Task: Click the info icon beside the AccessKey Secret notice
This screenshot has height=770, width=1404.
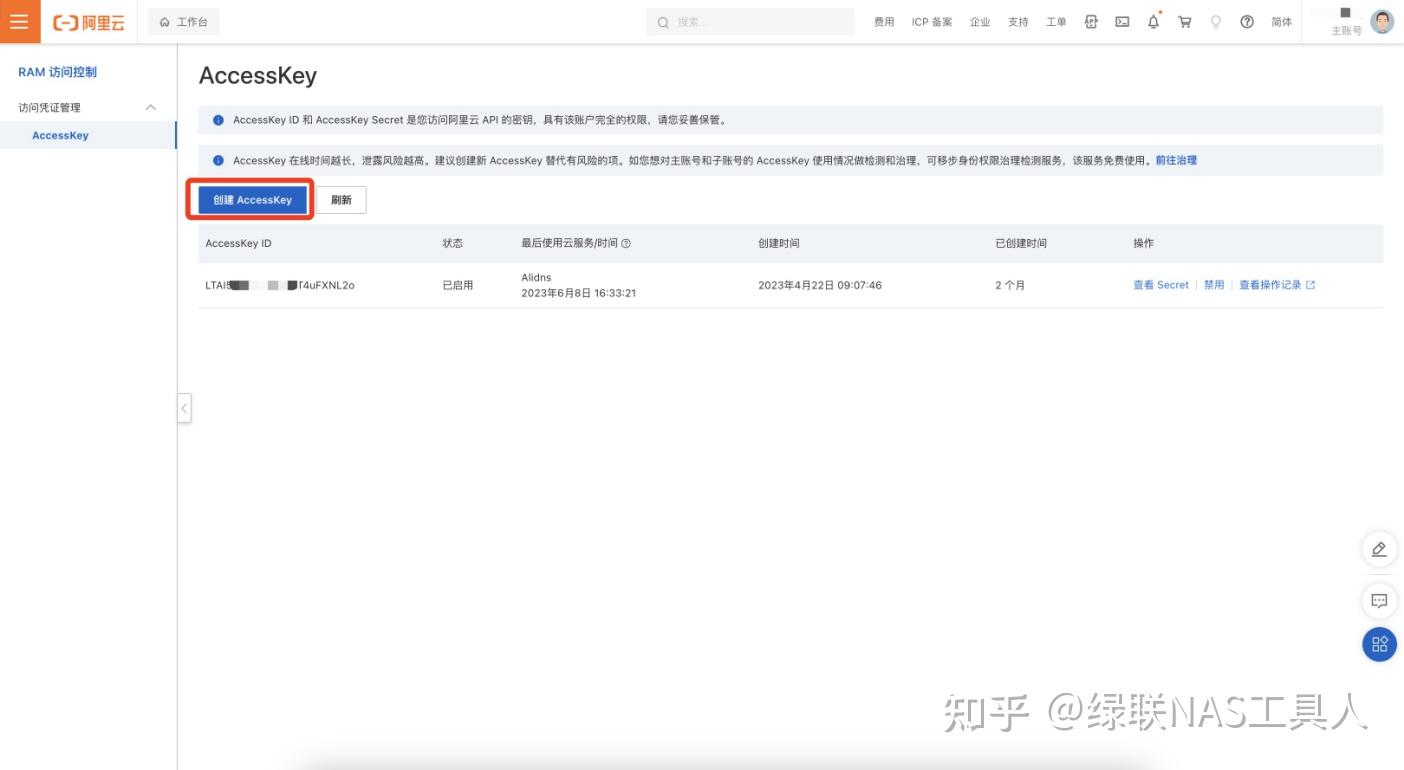Action: pyautogui.click(x=218, y=120)
